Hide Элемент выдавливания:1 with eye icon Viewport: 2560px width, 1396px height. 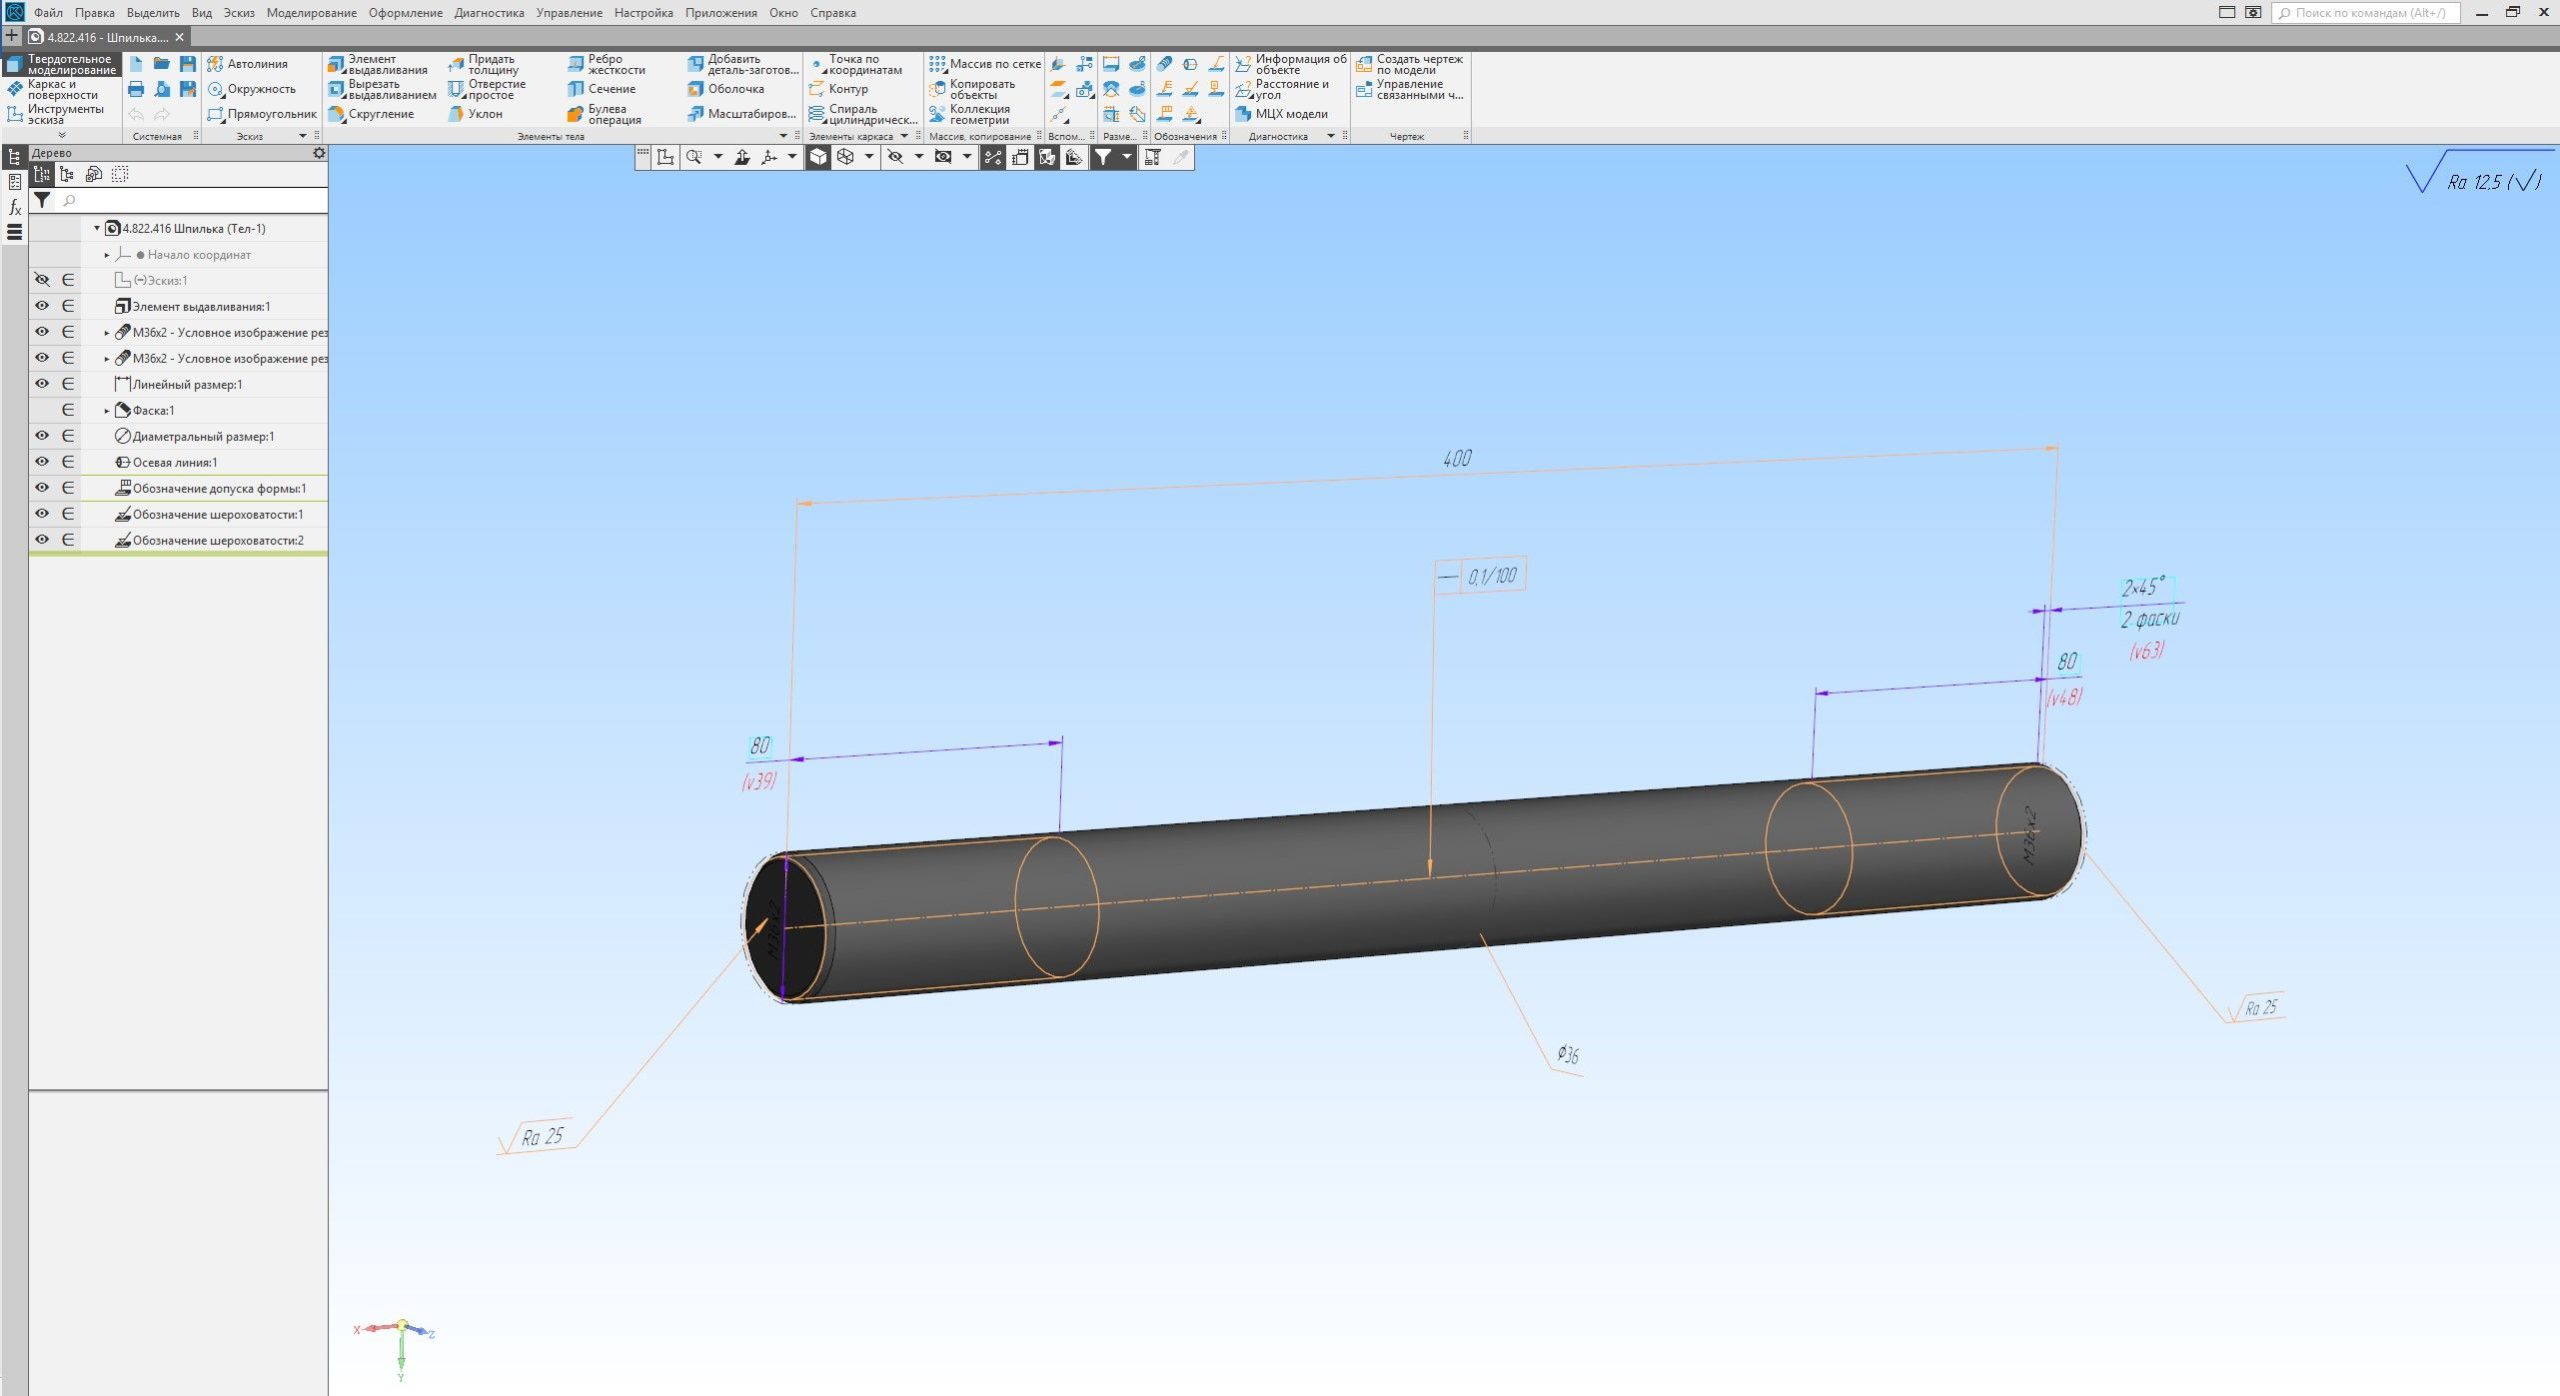42,306
